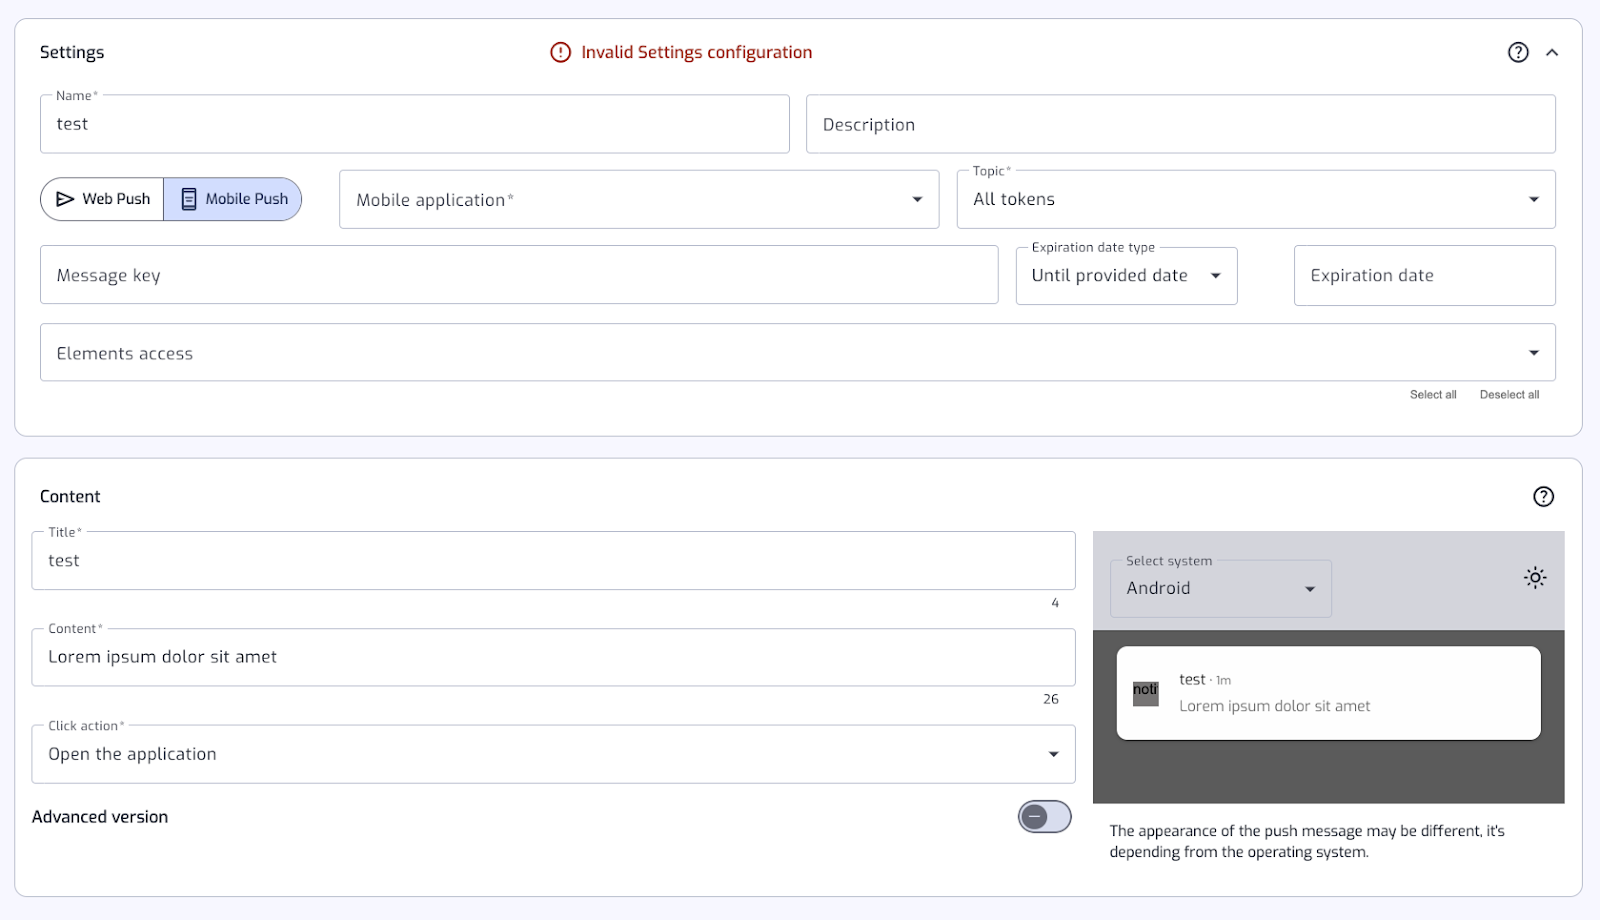Click the Select all link
The width and height of the screenshot is (1600, 920).
click(x=1433, y=395)
